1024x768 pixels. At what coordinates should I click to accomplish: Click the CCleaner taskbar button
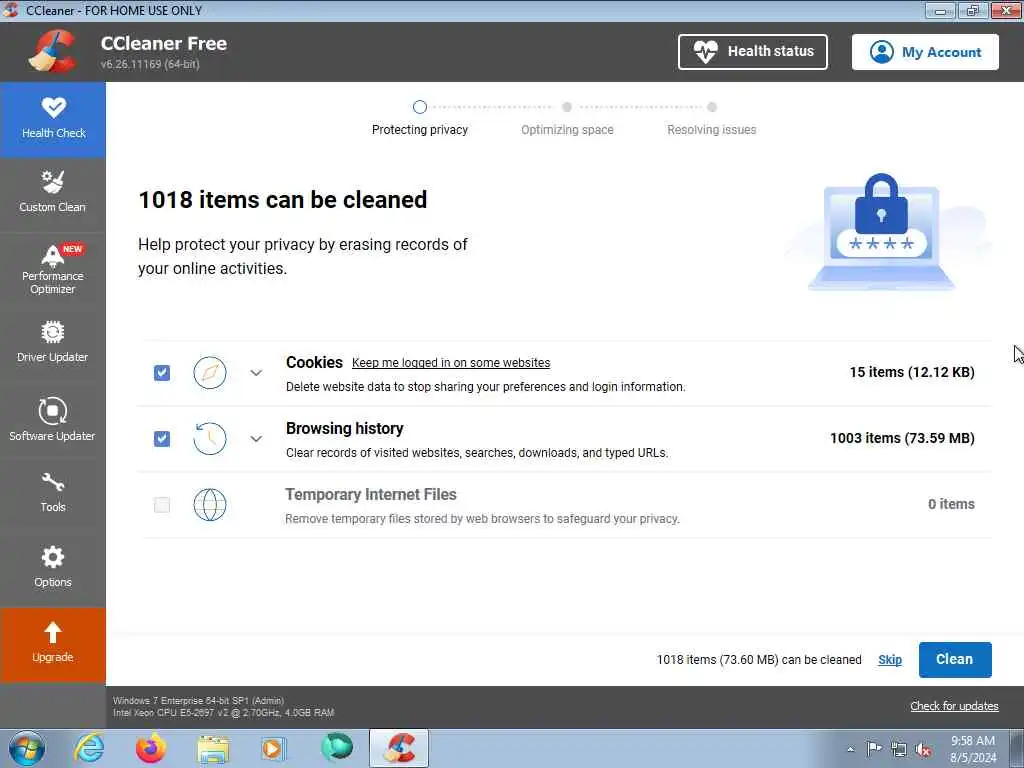[399, 748]
